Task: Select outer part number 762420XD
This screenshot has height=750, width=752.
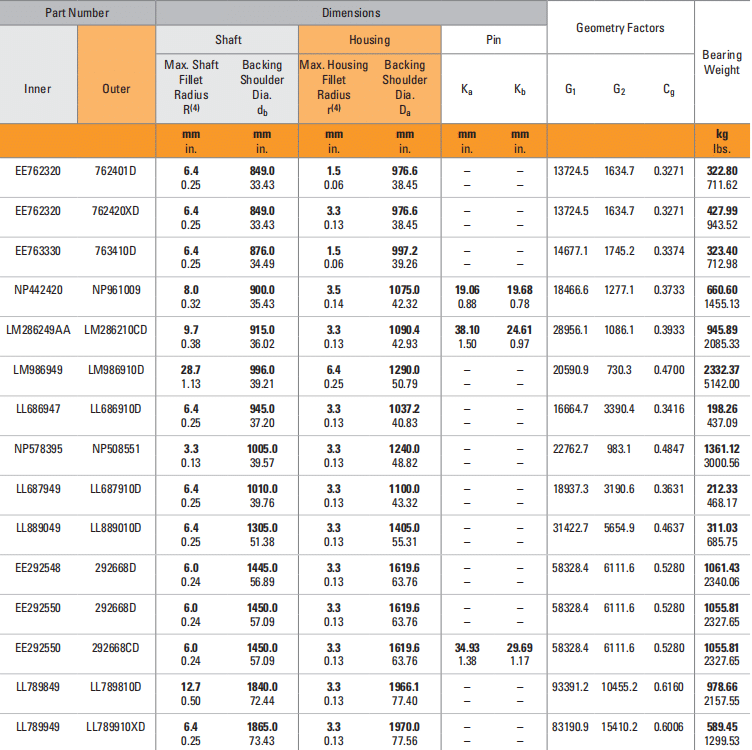Action: [x=116, y=211]
